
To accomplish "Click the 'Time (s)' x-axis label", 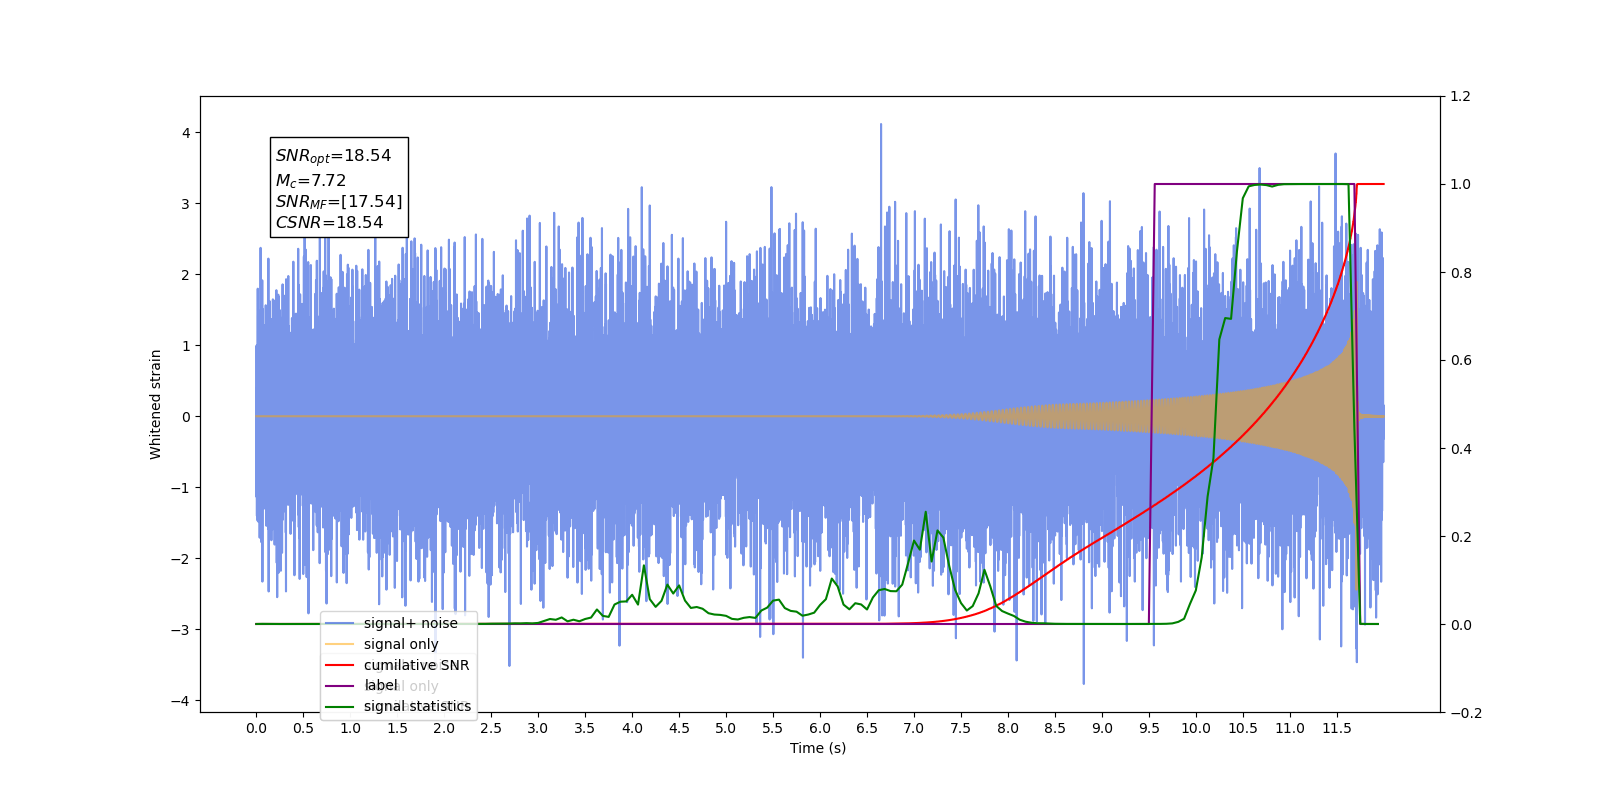I will pos(818,748).
